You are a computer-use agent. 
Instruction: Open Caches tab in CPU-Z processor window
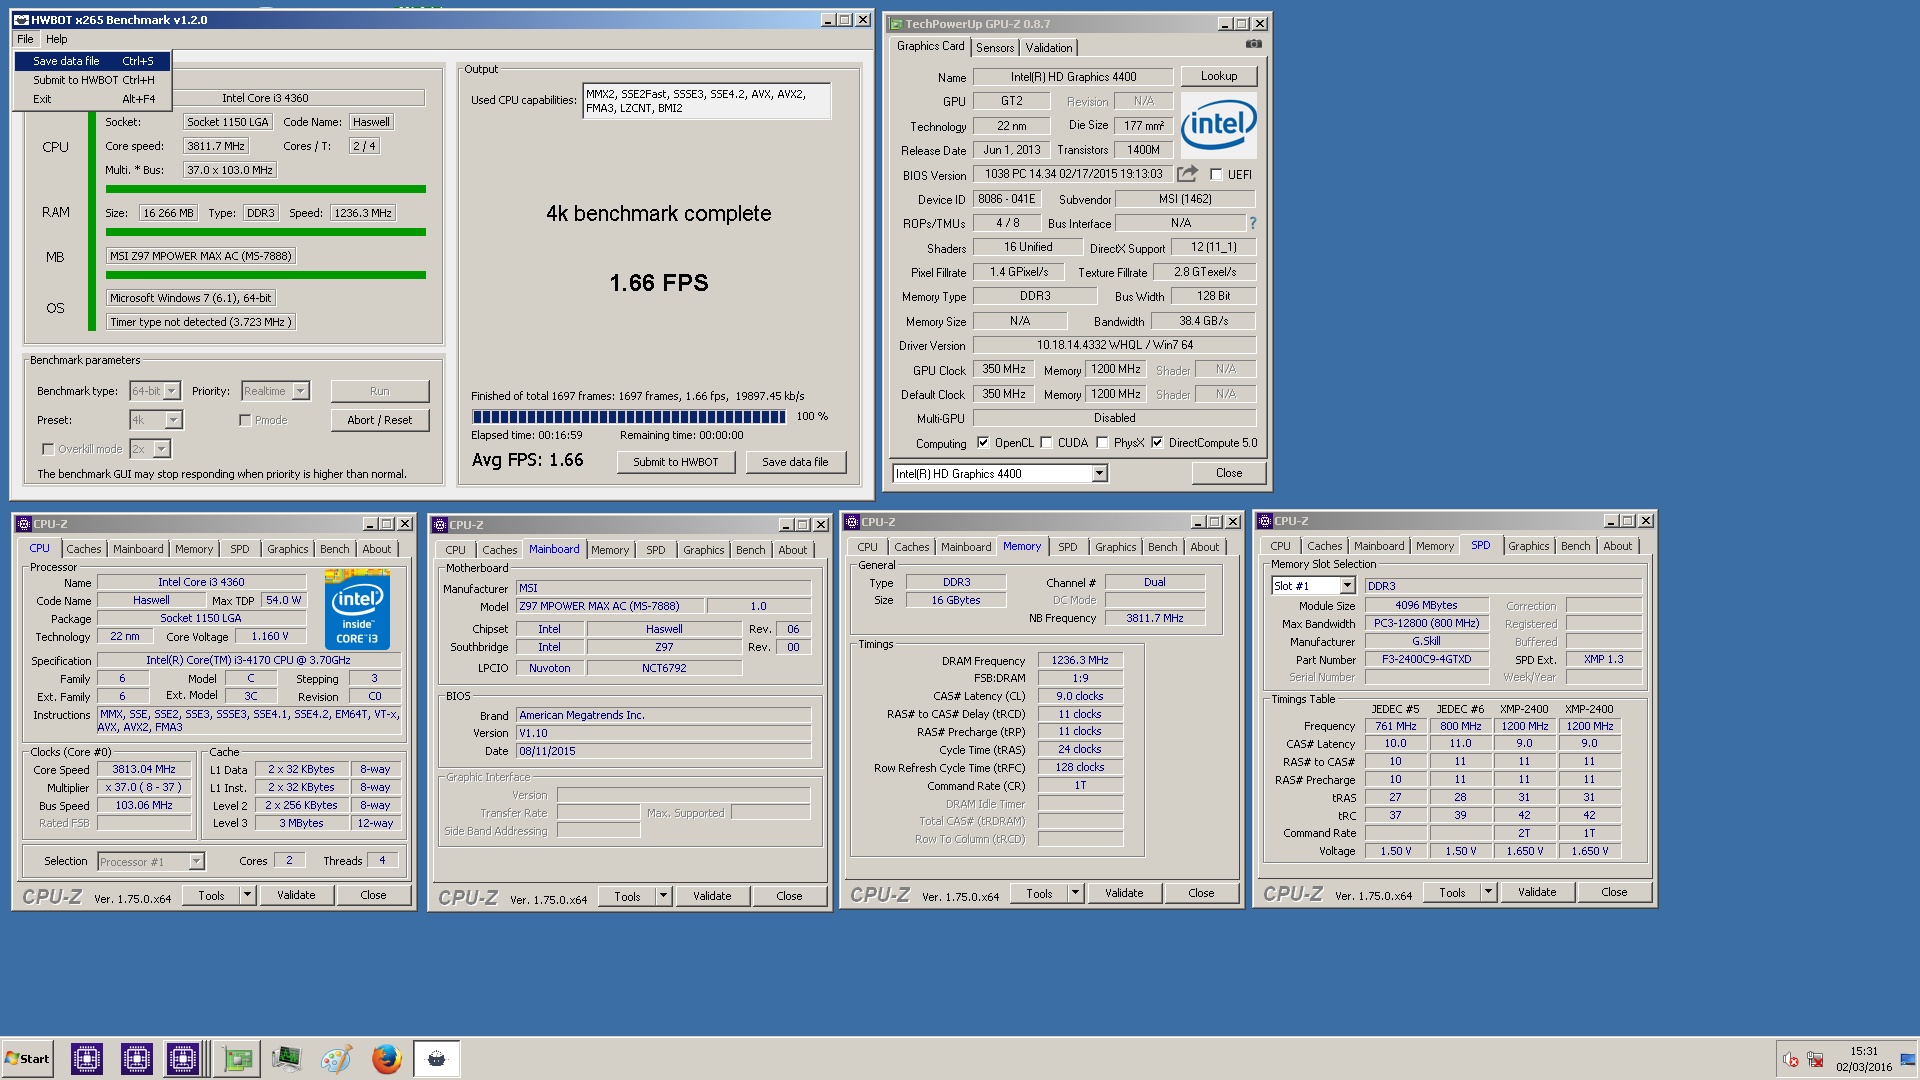pyautogui.click(x=84, y=549)
